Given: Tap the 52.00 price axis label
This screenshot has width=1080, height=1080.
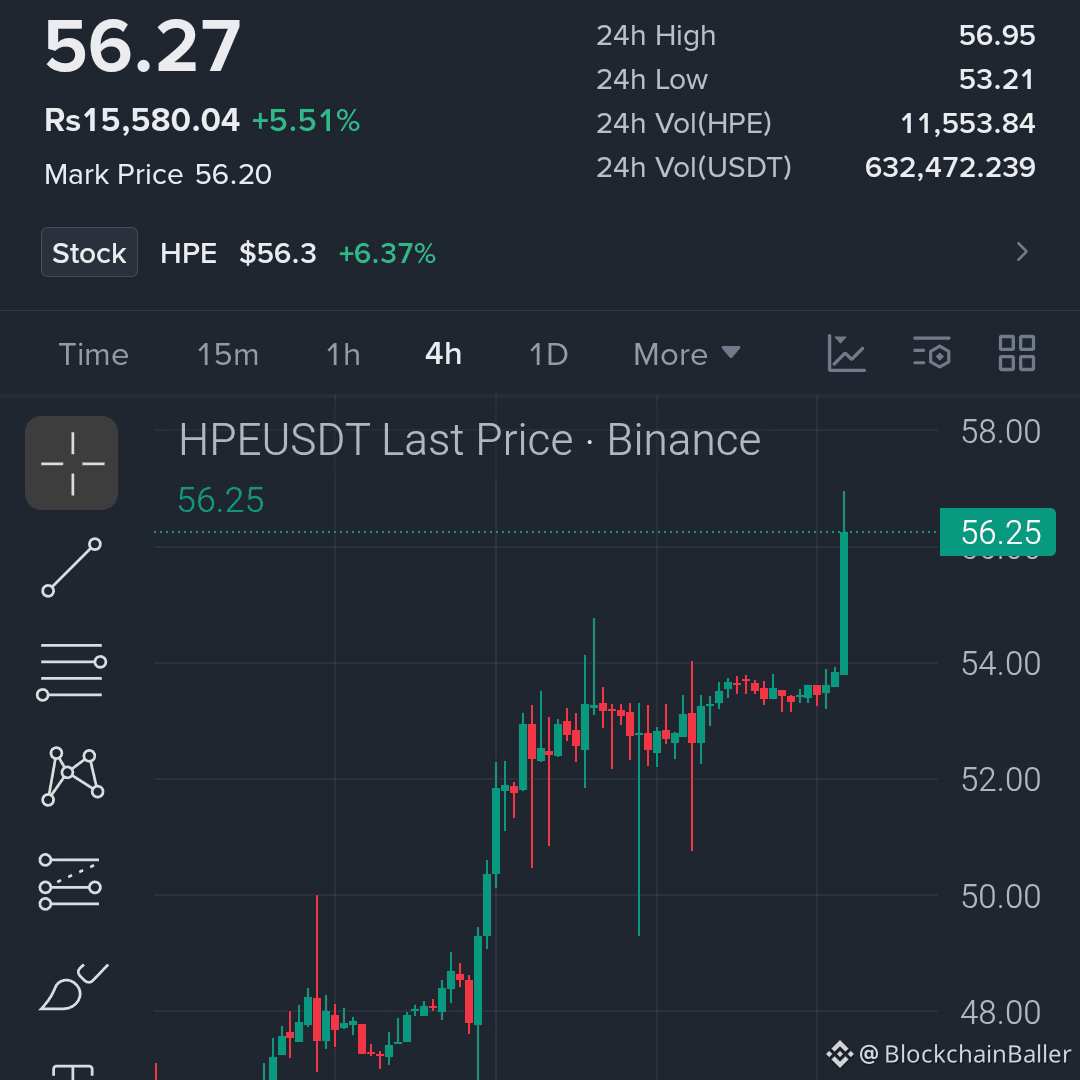Looking at the screenshot, I should (1000, 780).
